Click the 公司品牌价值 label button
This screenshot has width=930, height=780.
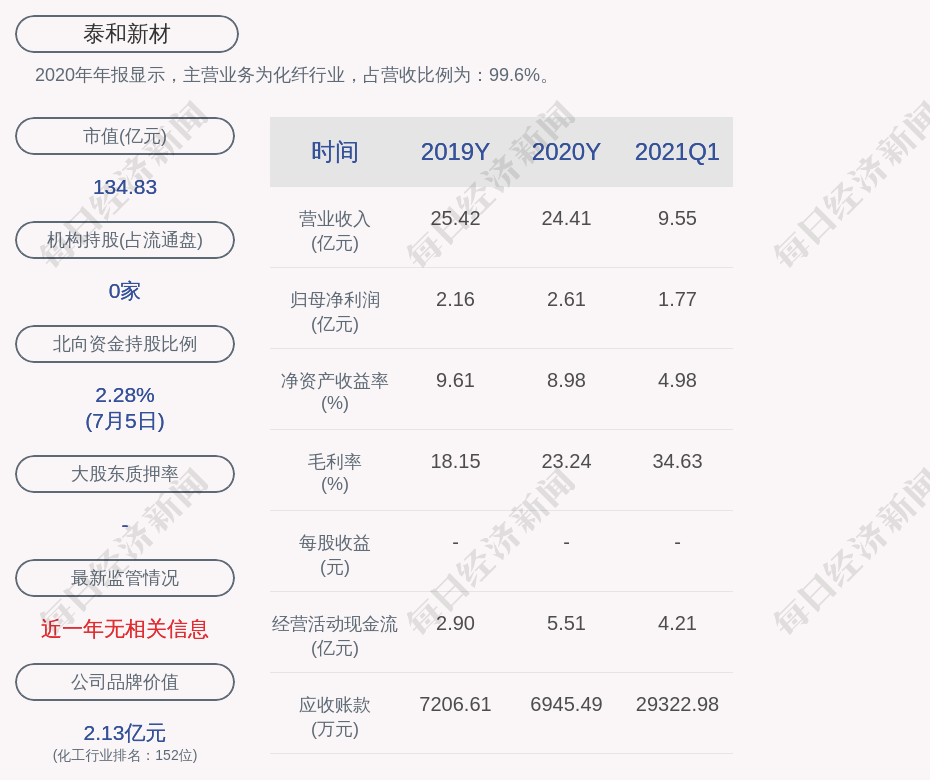[x=125, y=682]
